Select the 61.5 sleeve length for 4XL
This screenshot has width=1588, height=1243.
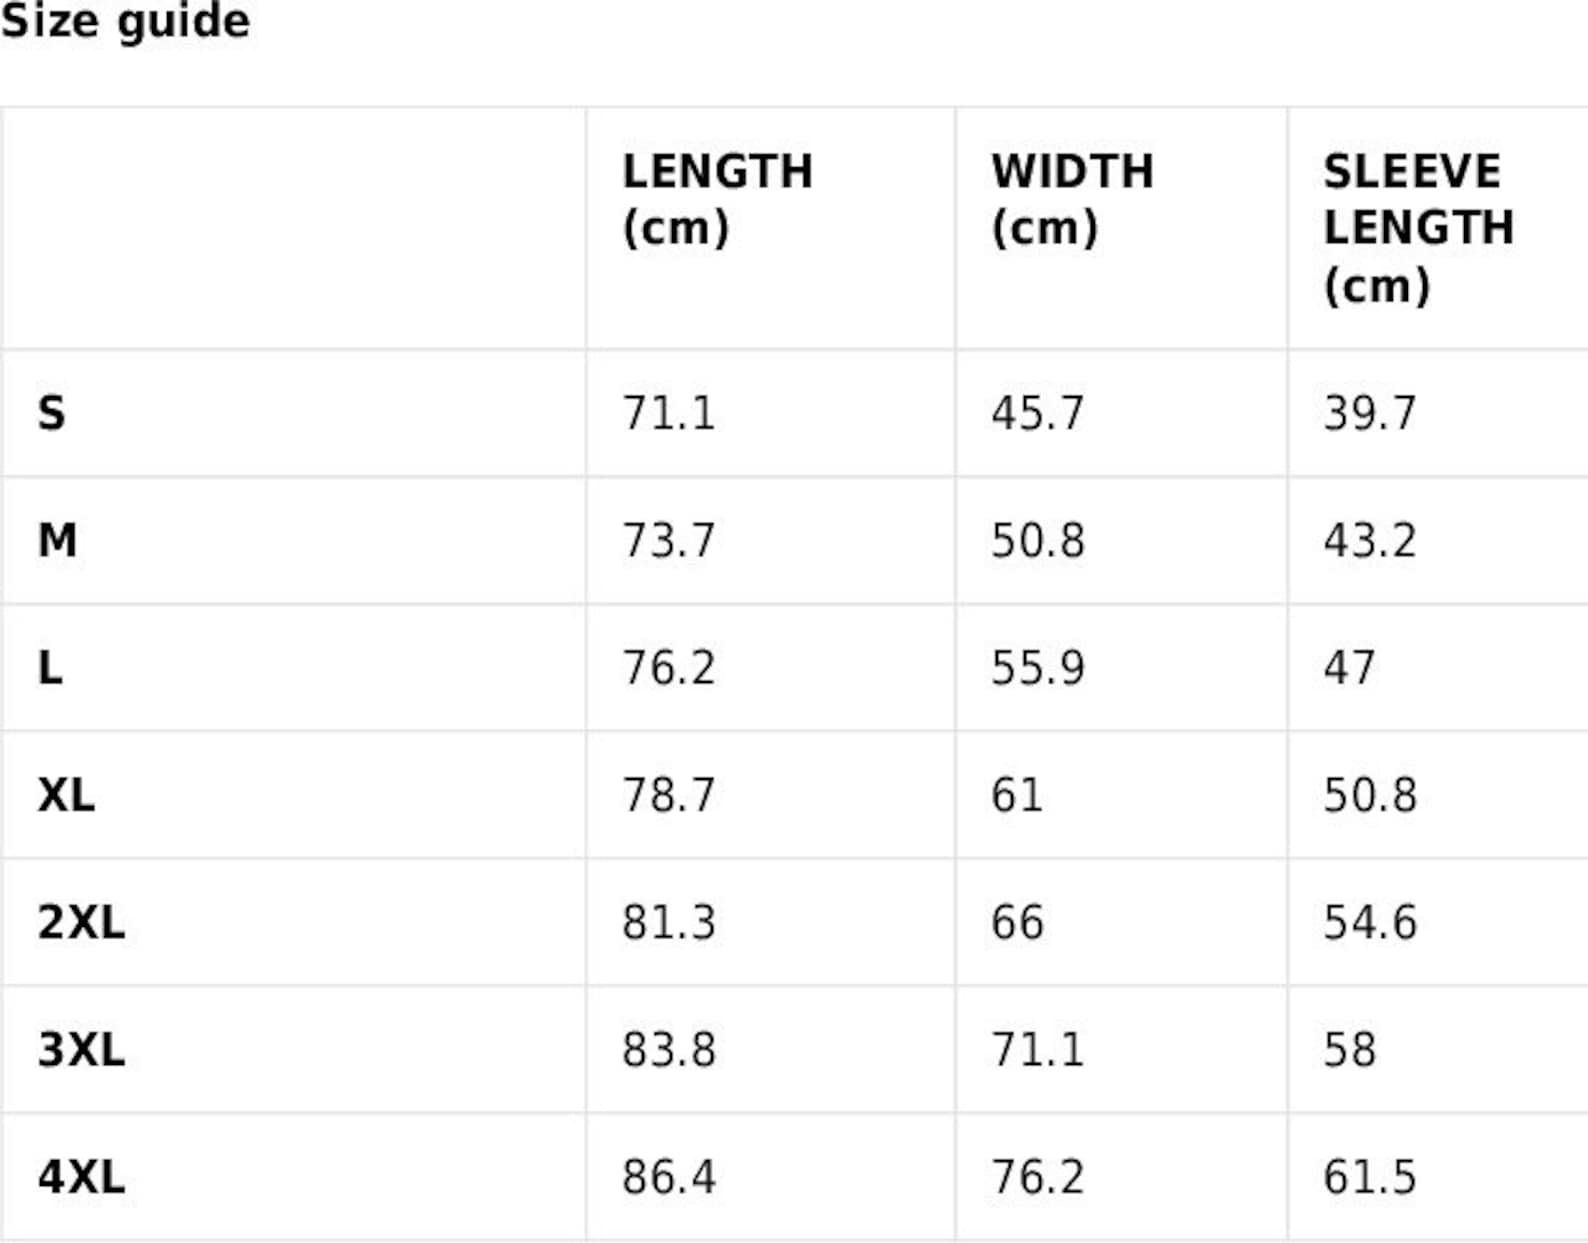1370,1176
